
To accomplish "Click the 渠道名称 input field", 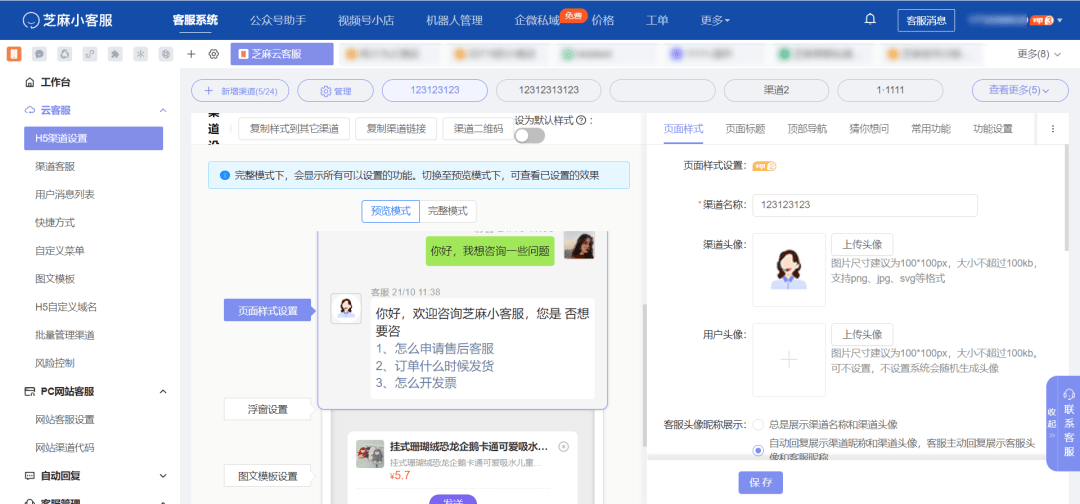I will [864, 205].
